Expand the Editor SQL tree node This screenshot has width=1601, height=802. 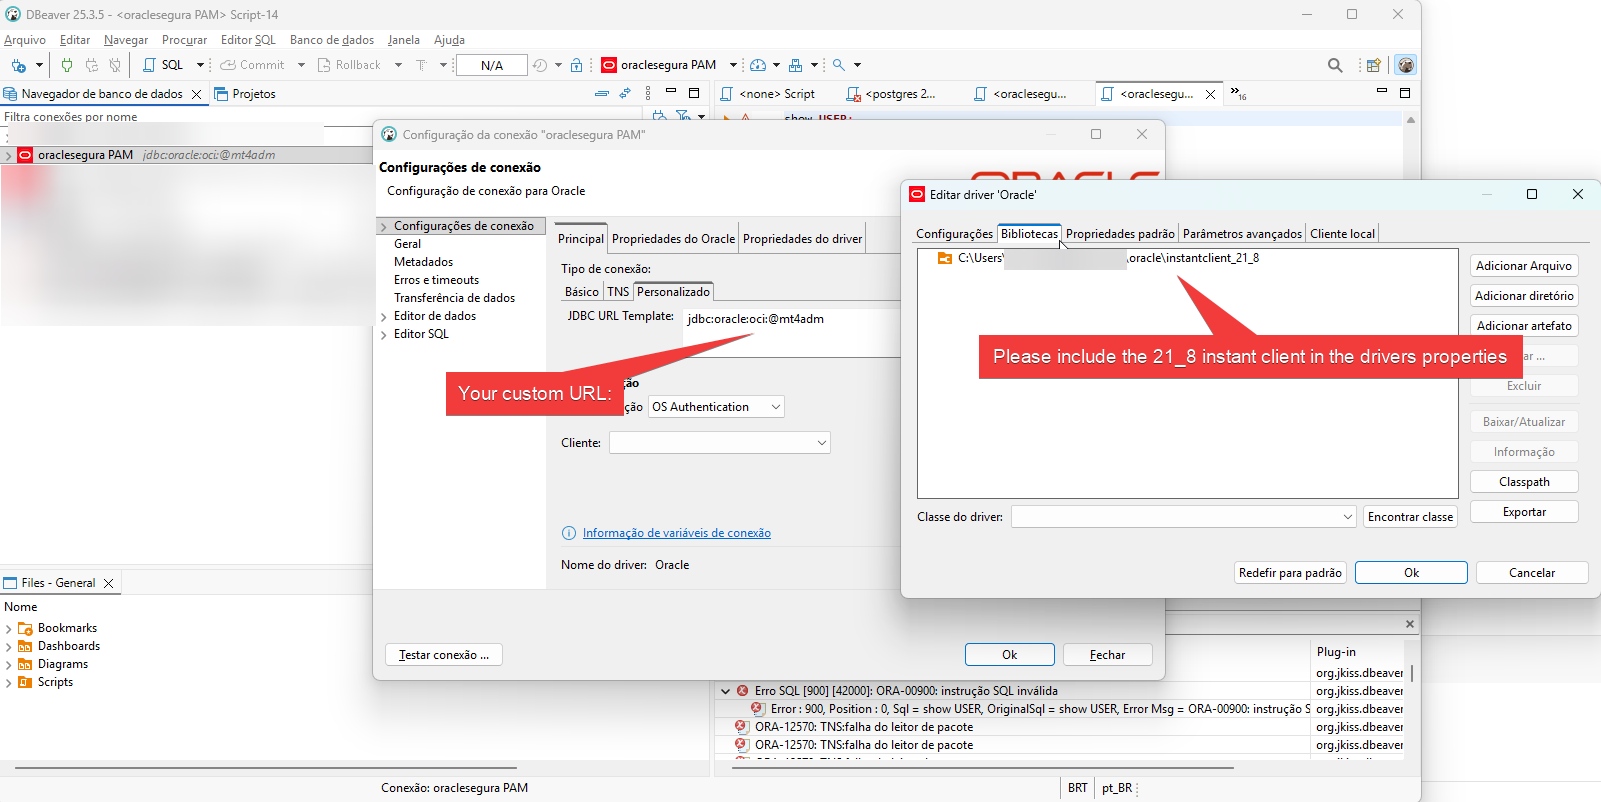click(384, 335)
